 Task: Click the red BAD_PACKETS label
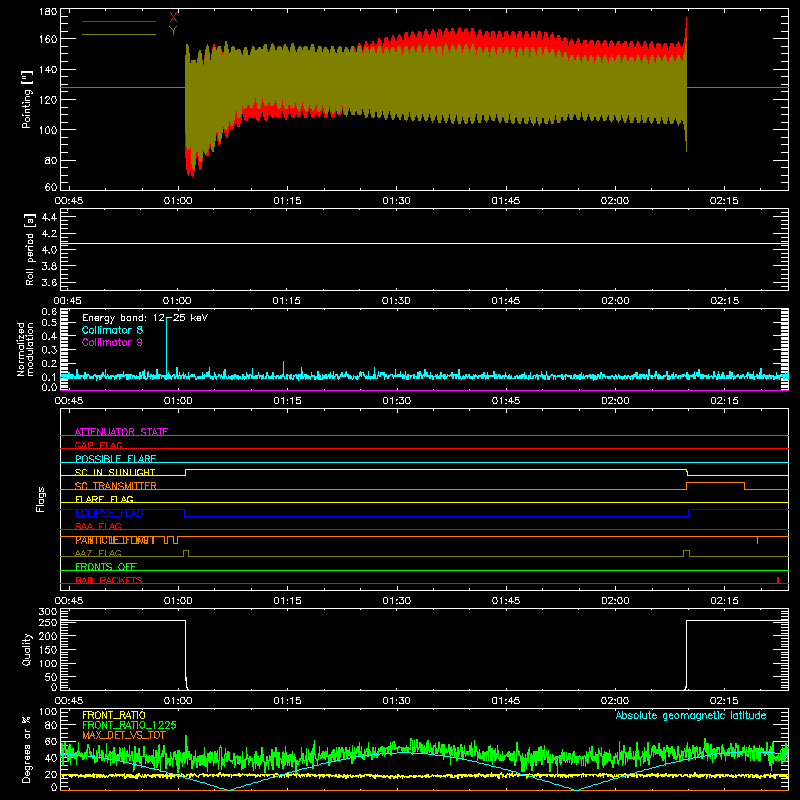click(109, 580)
